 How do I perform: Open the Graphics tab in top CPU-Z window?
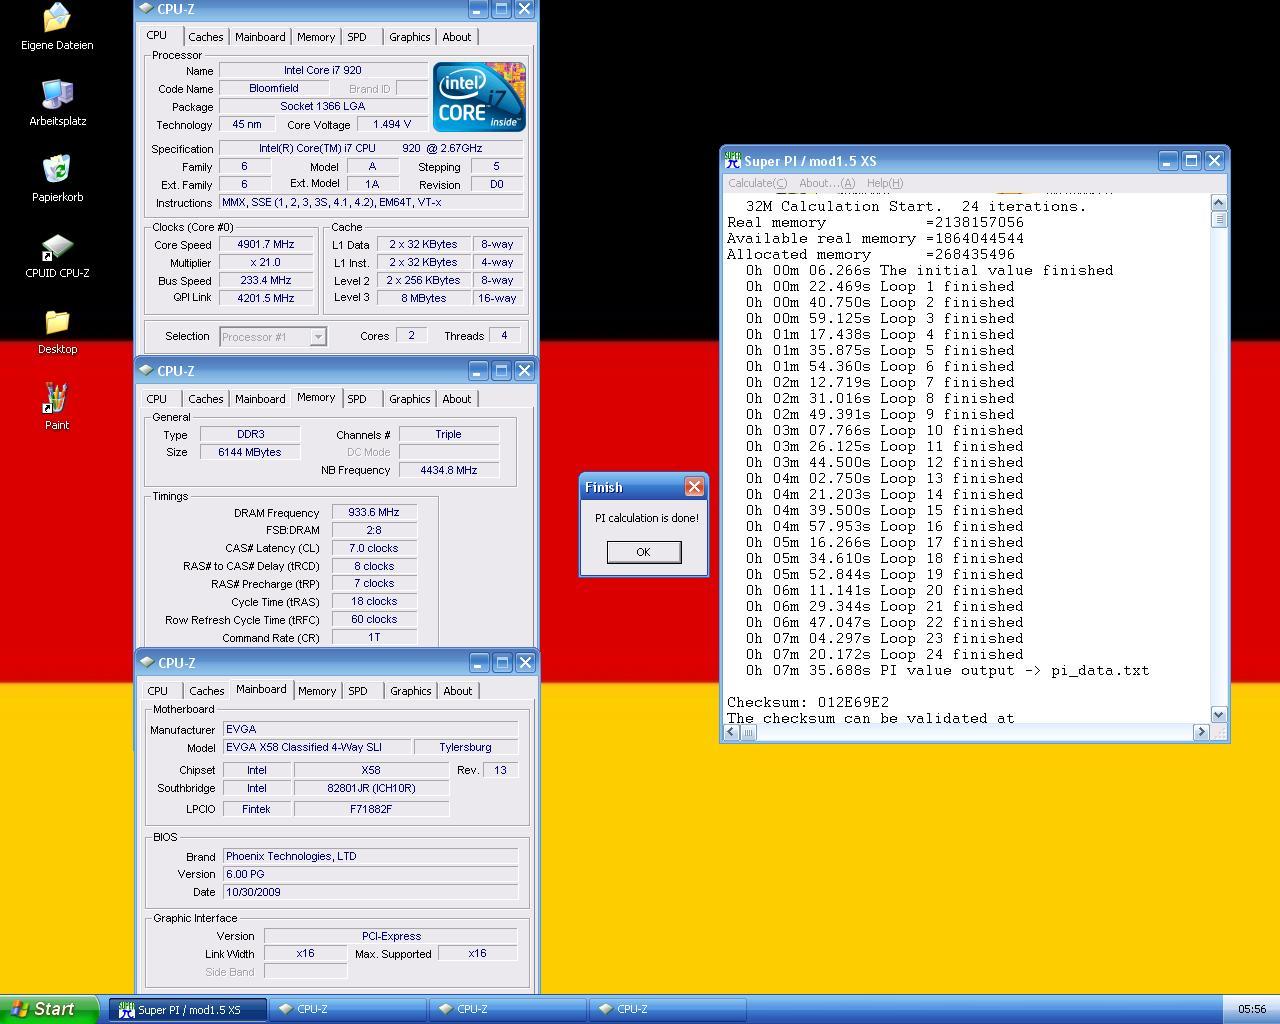[410, 37]
